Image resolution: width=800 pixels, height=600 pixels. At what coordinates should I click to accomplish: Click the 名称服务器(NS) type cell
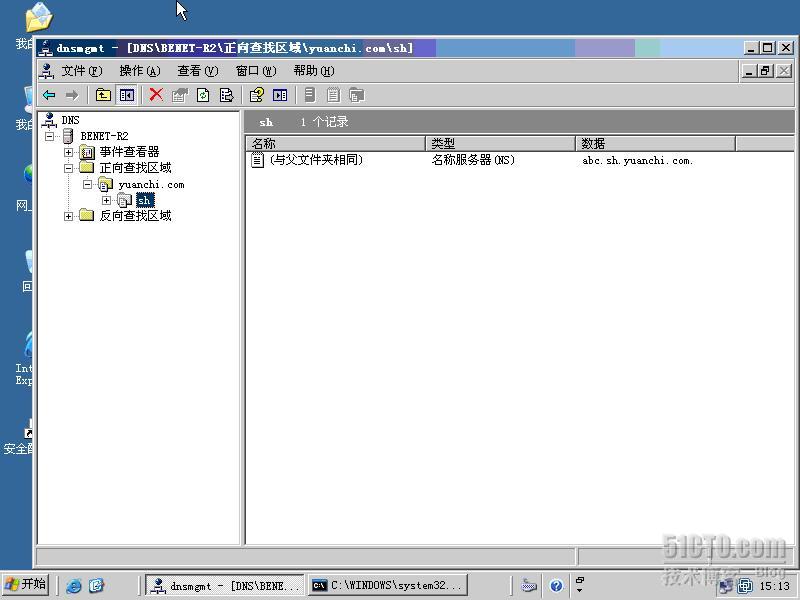pos(473,160)
